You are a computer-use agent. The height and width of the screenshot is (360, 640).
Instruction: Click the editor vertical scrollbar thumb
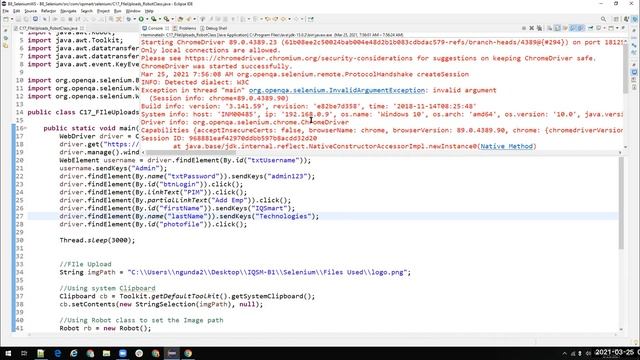(x=621, y=203)
